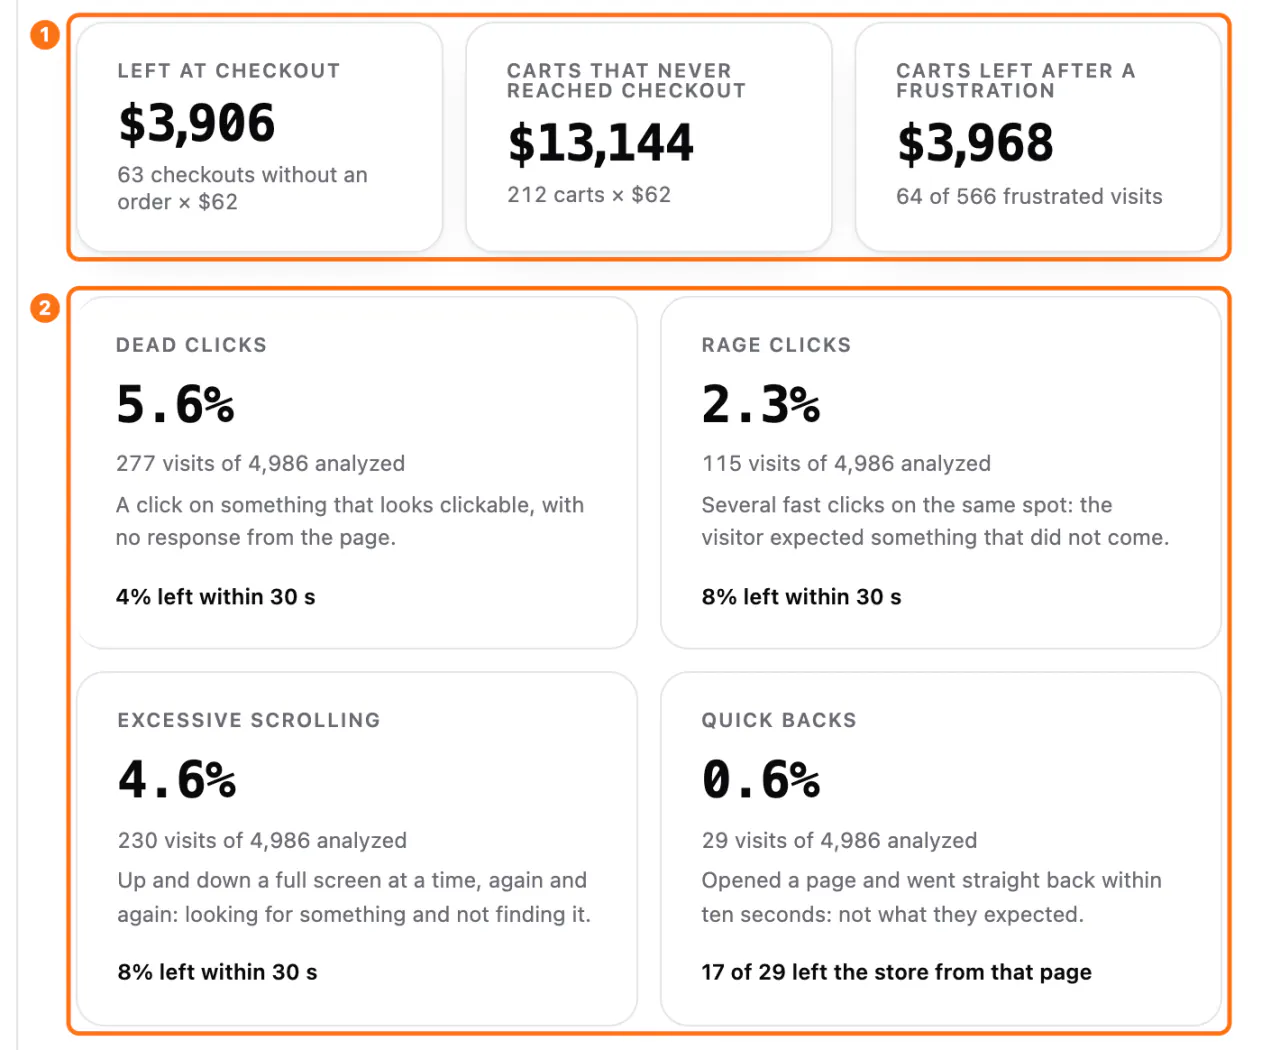Open the Dead Clicks metric card heading
The image size is (1280, 1050).
click(192, 345)
